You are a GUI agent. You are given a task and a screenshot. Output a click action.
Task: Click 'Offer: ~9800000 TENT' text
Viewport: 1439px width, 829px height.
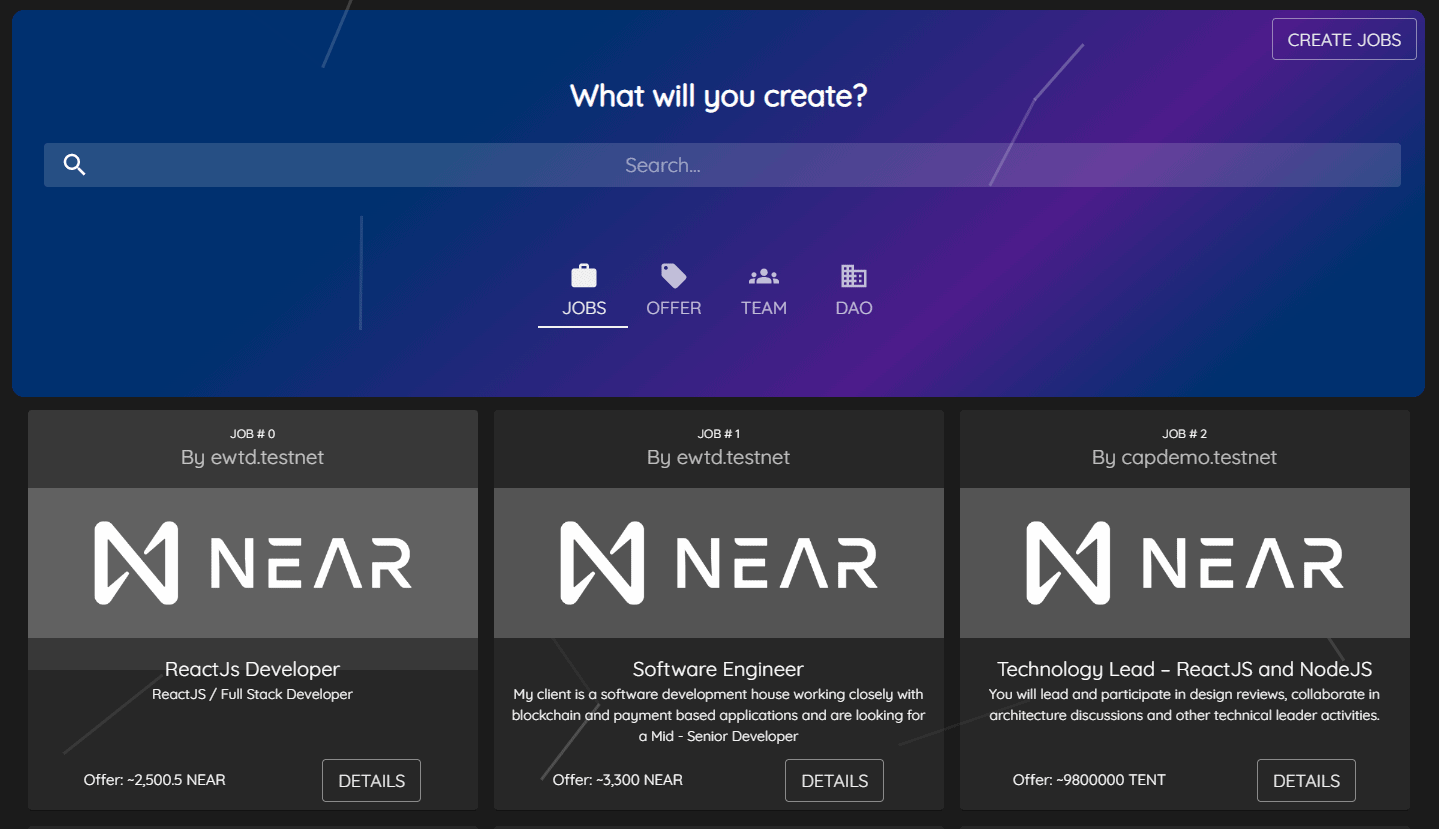[1089, 780]
